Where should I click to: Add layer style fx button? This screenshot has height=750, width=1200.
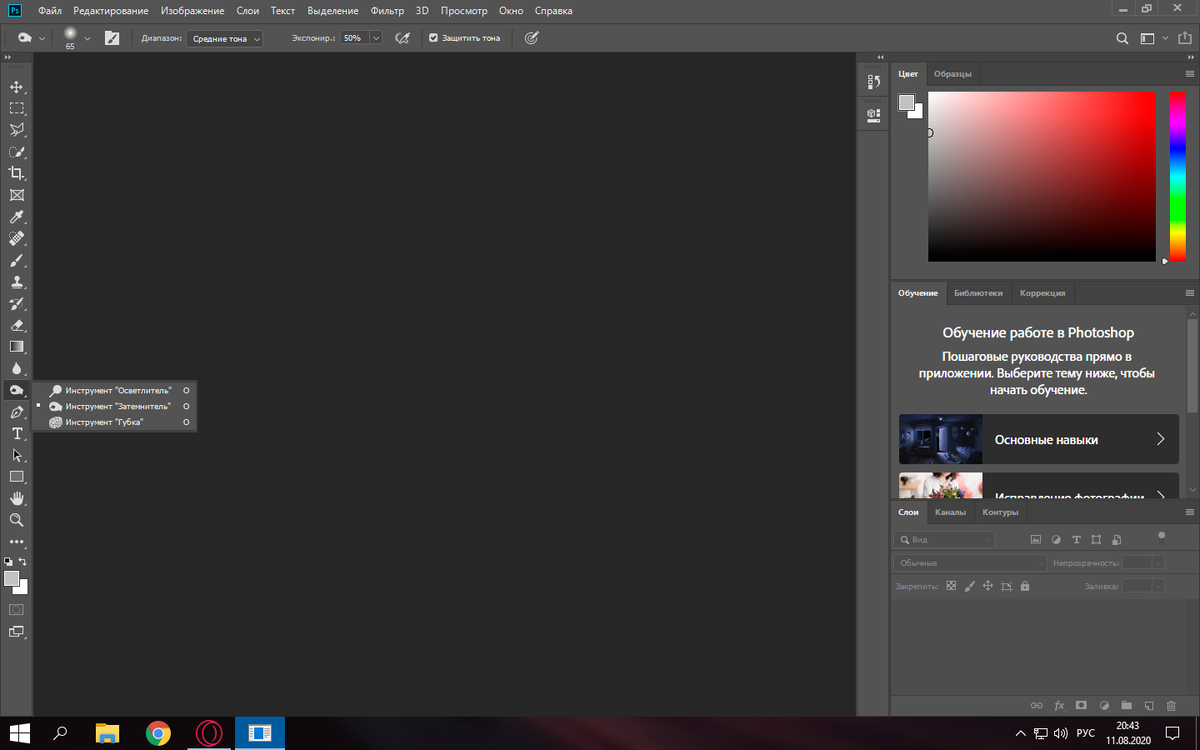[1059, 705]
